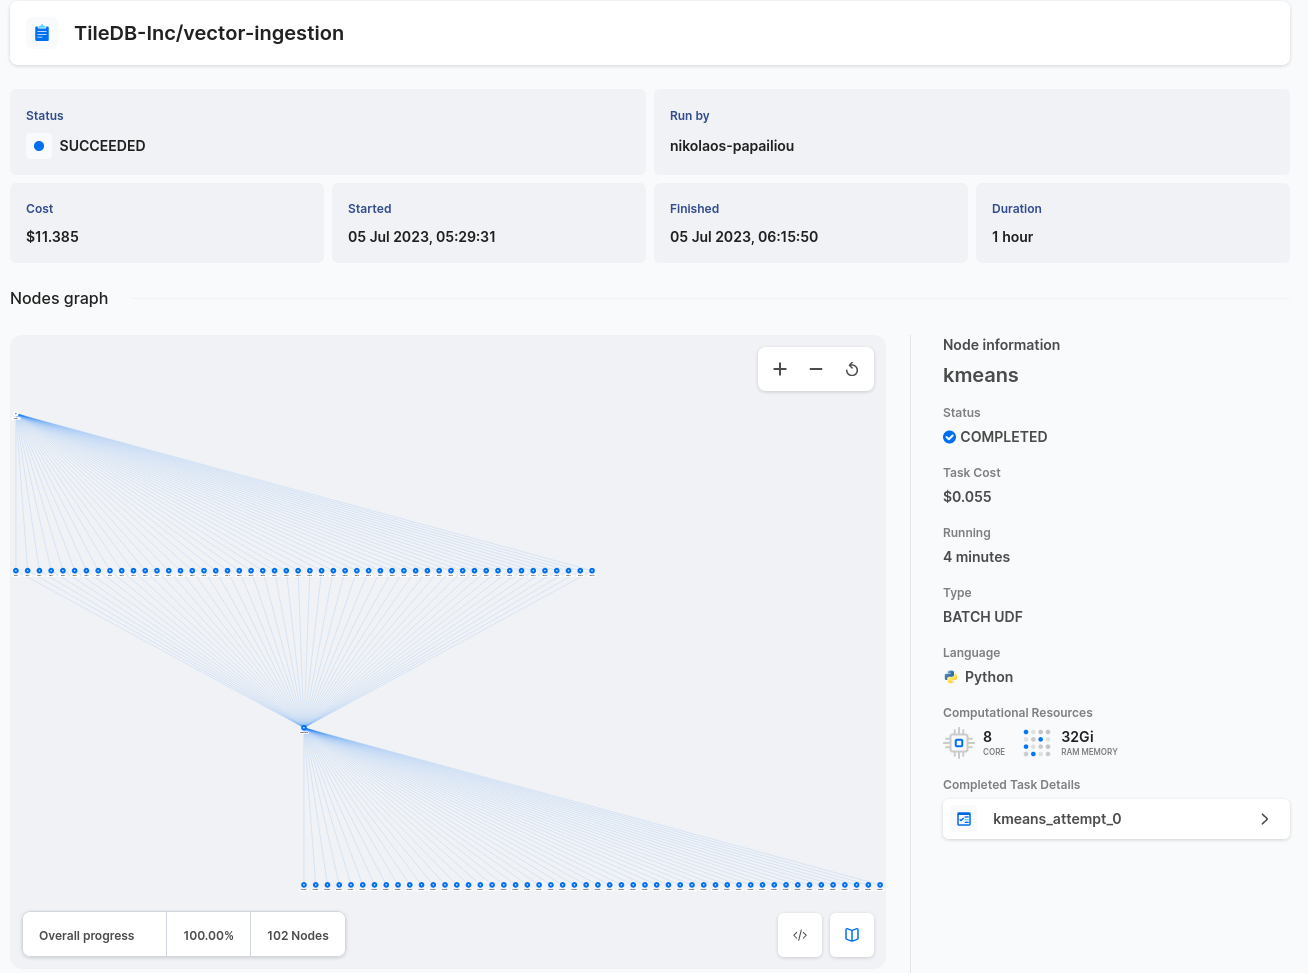Click the zoom out minus icon
The width and height of the screenshot is (1308, 973).
pyautogui.click(x=816, y=369)
